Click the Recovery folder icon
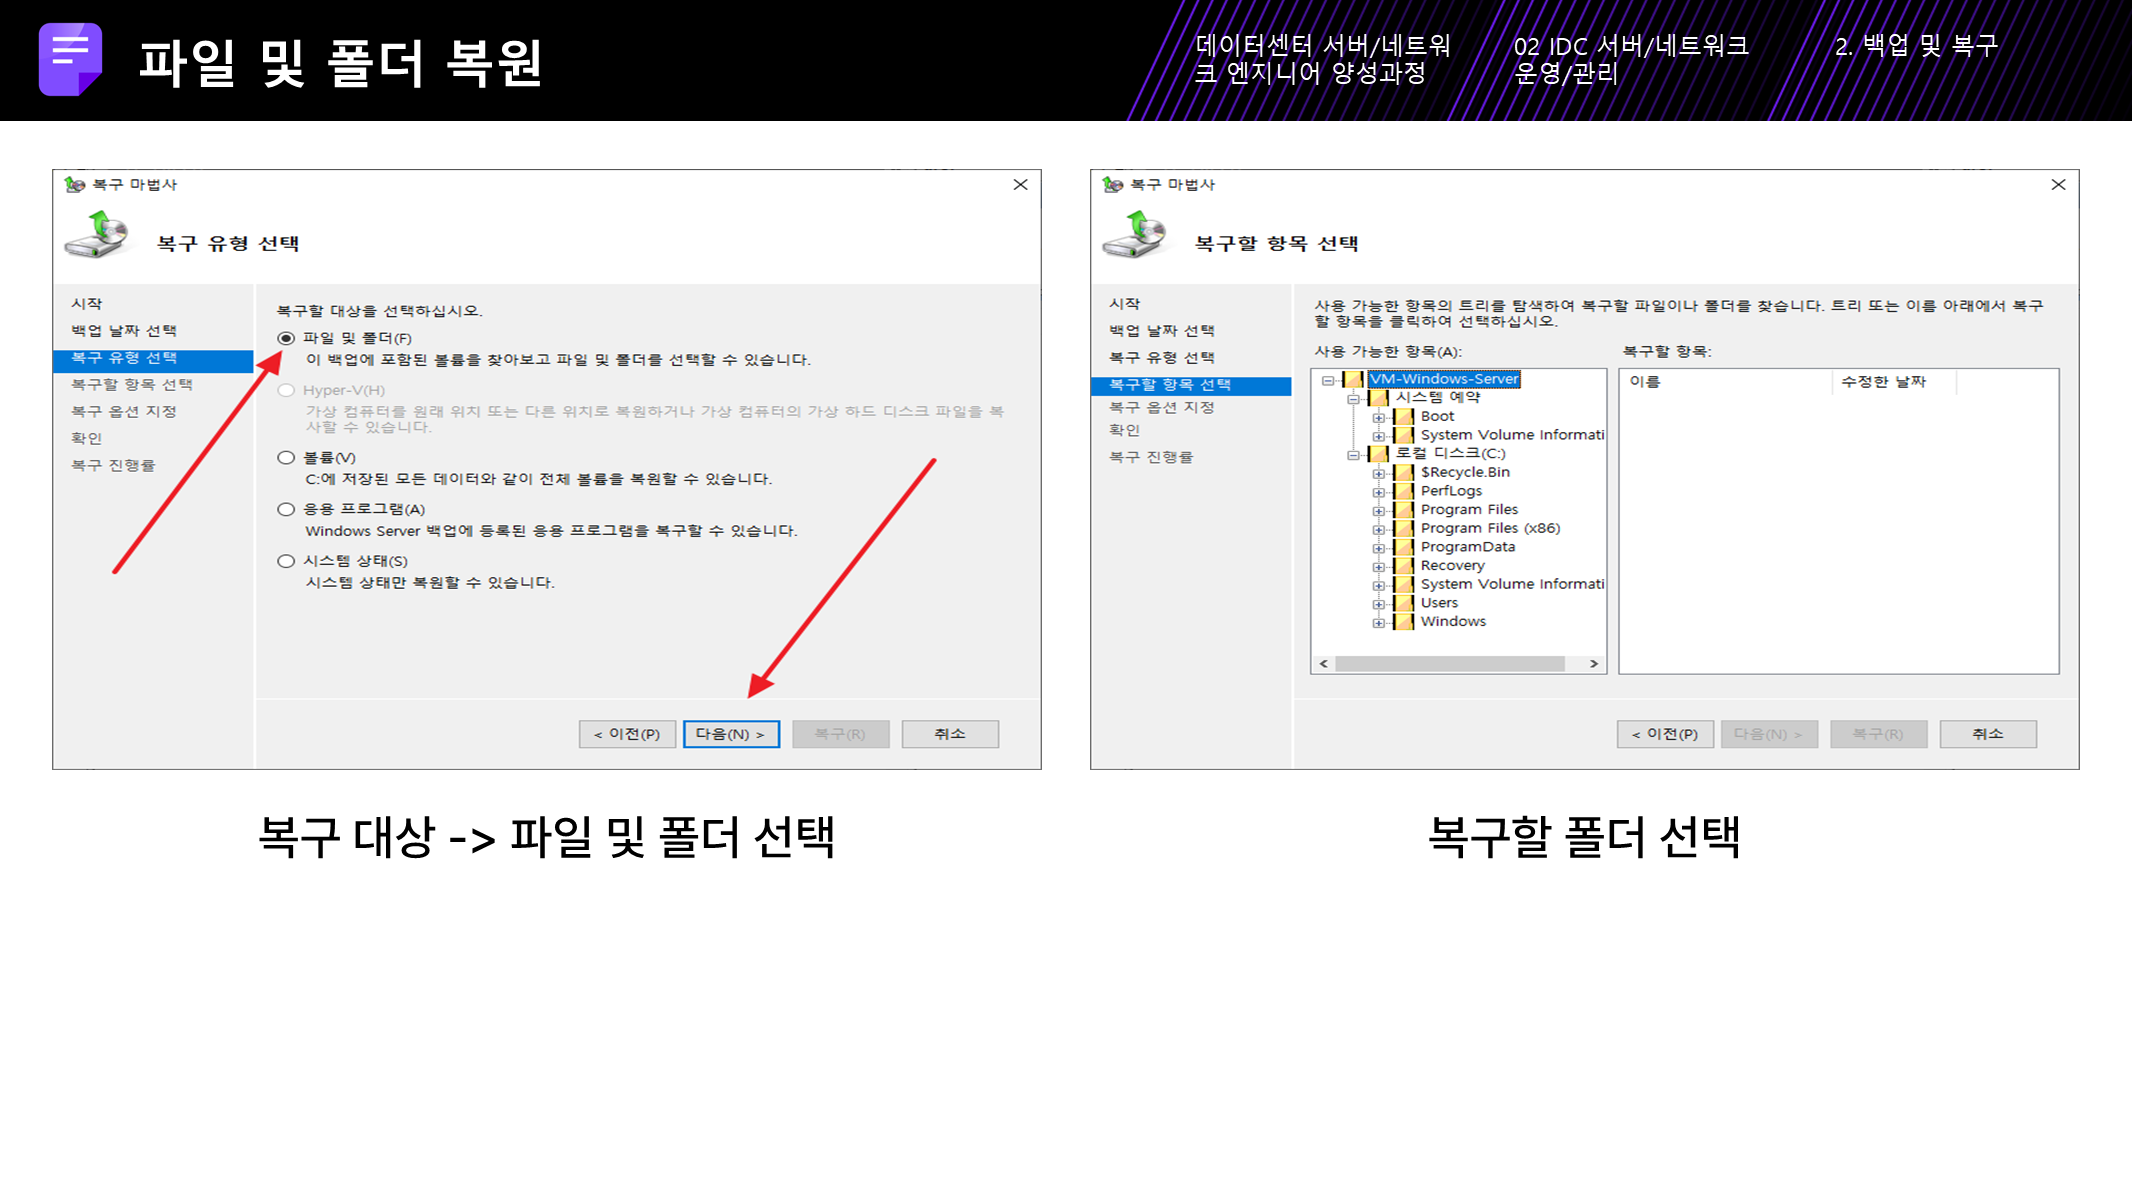 pos(1404,566)
